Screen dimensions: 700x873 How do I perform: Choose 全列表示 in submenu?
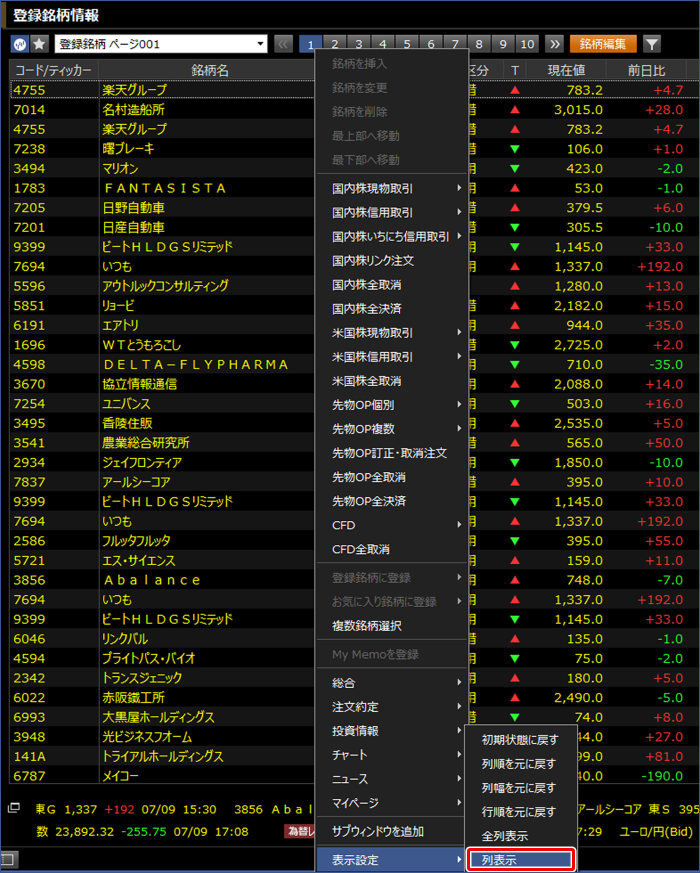pyautogui.click(x=521, y=836)
